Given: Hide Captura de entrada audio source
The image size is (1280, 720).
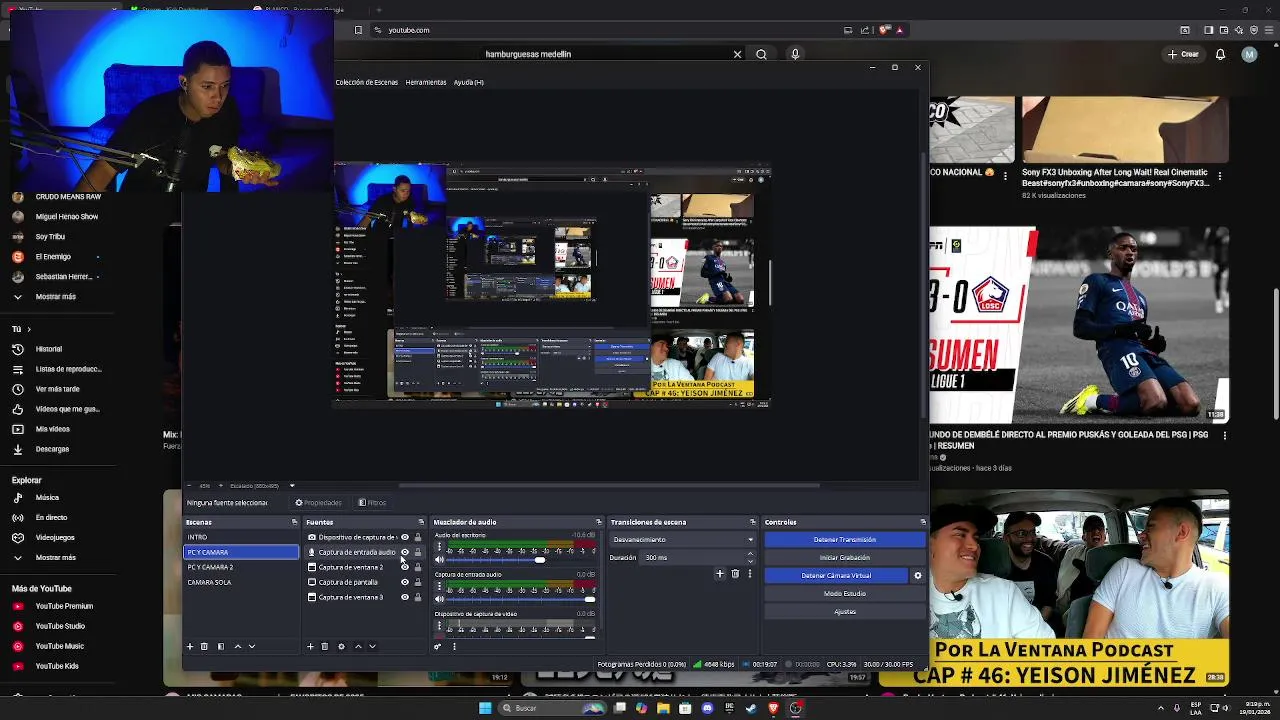Looking at the screenshot, I should click(405, 552).
